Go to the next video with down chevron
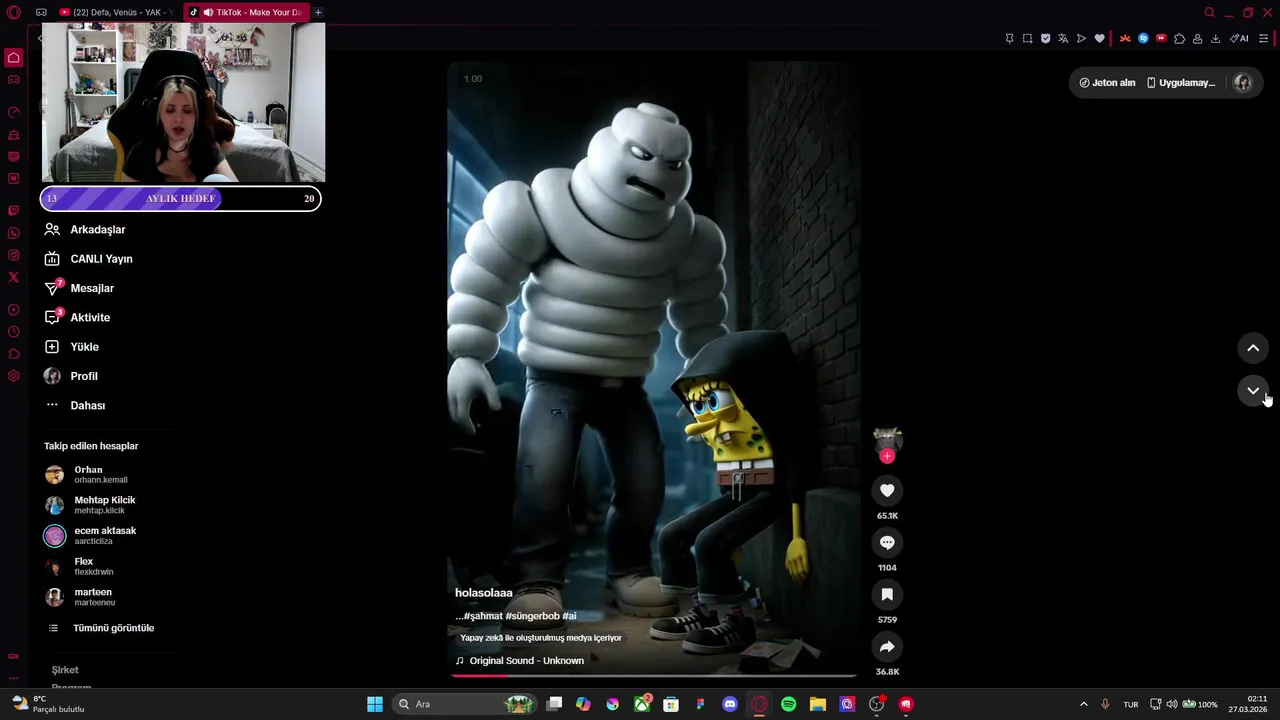The width and height of the screenshot is (1280, 720). (1253, 390)
